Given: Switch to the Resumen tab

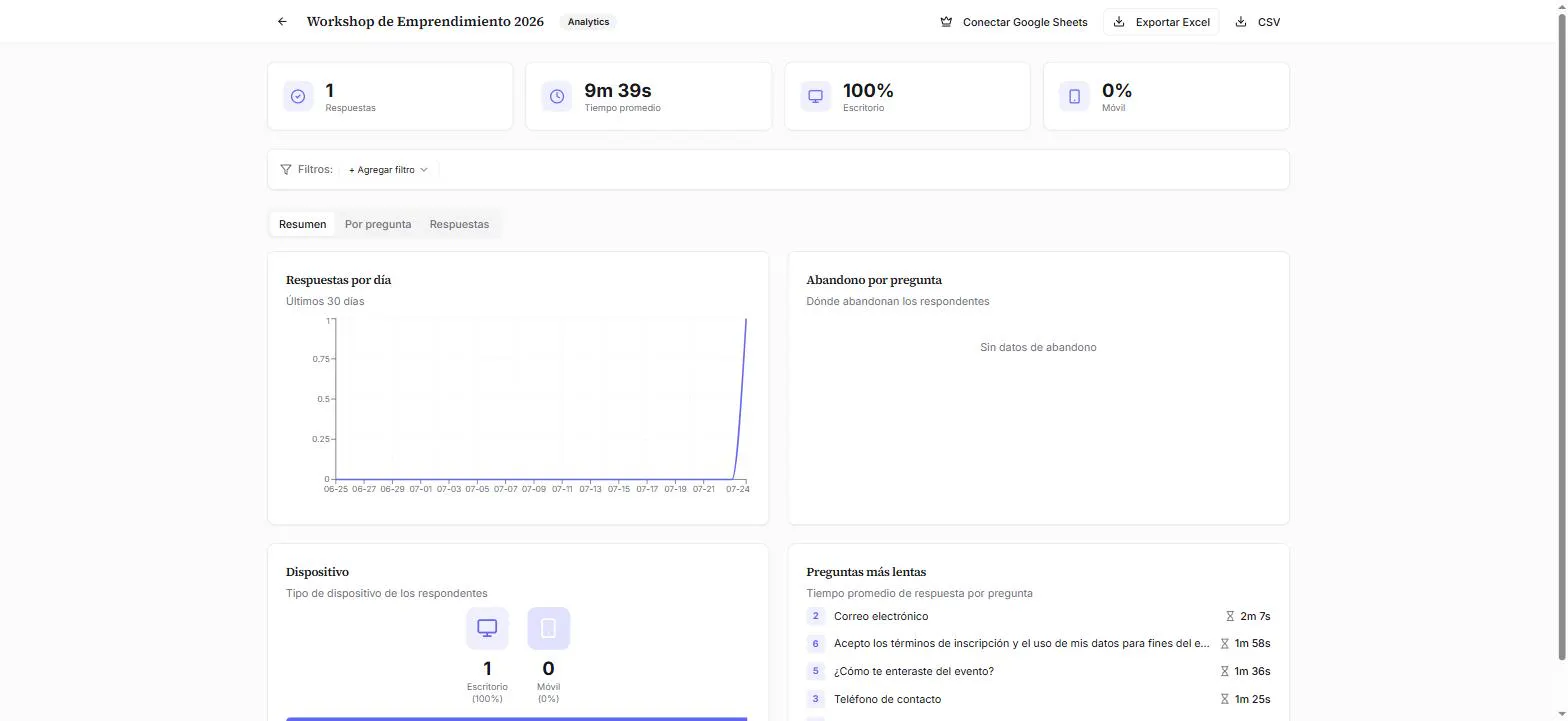Looking at the screenshot, I should [302, 224].
